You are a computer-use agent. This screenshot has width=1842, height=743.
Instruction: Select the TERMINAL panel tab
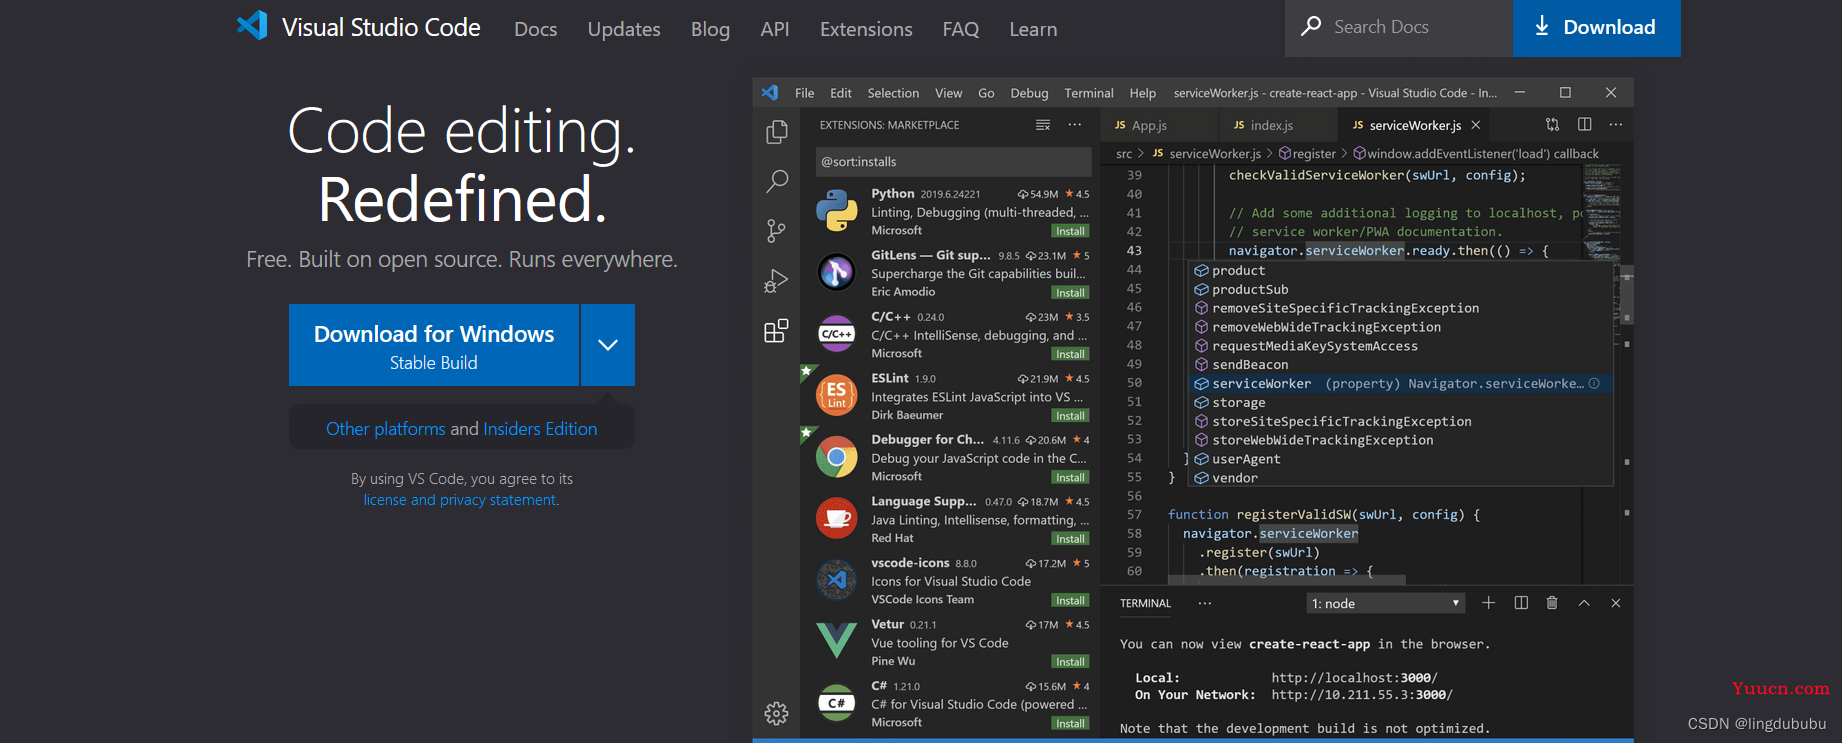click(1146, 603)
